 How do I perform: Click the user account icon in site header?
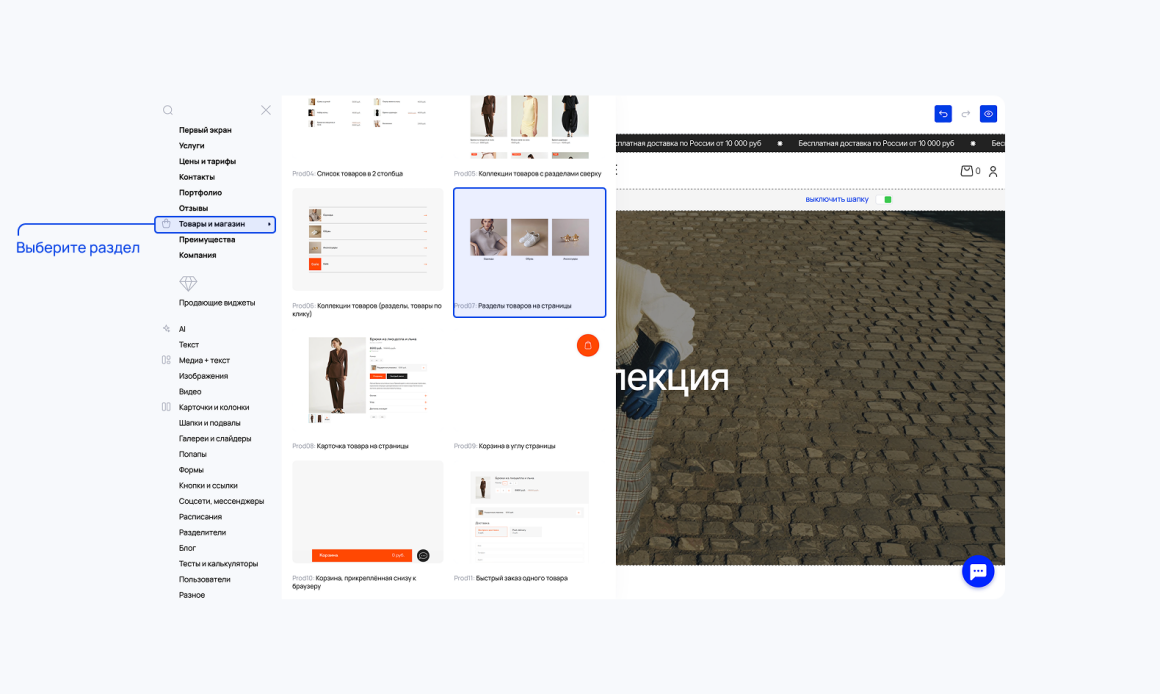pos(993,171)
